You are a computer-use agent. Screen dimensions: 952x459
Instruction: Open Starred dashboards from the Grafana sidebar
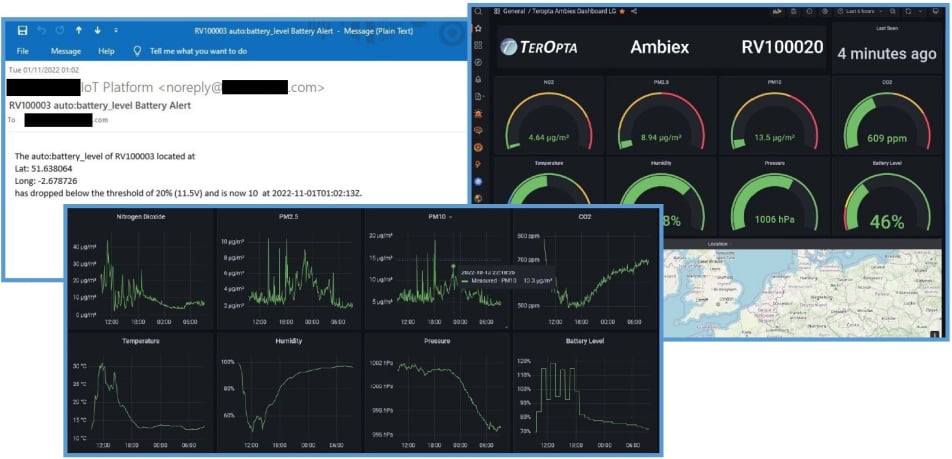click(x=478, y=29)
